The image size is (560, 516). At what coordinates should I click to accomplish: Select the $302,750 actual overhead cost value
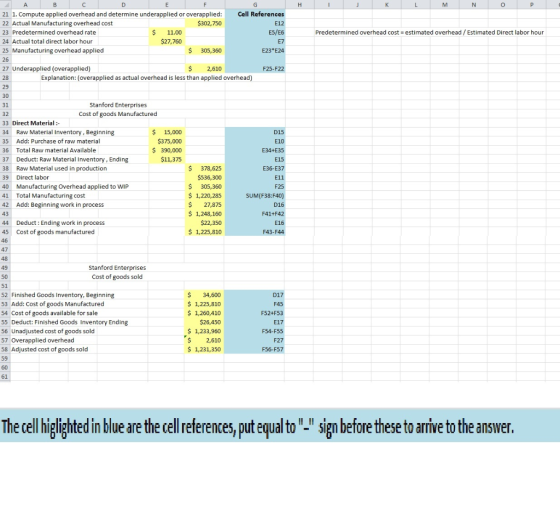click(205, 23)
